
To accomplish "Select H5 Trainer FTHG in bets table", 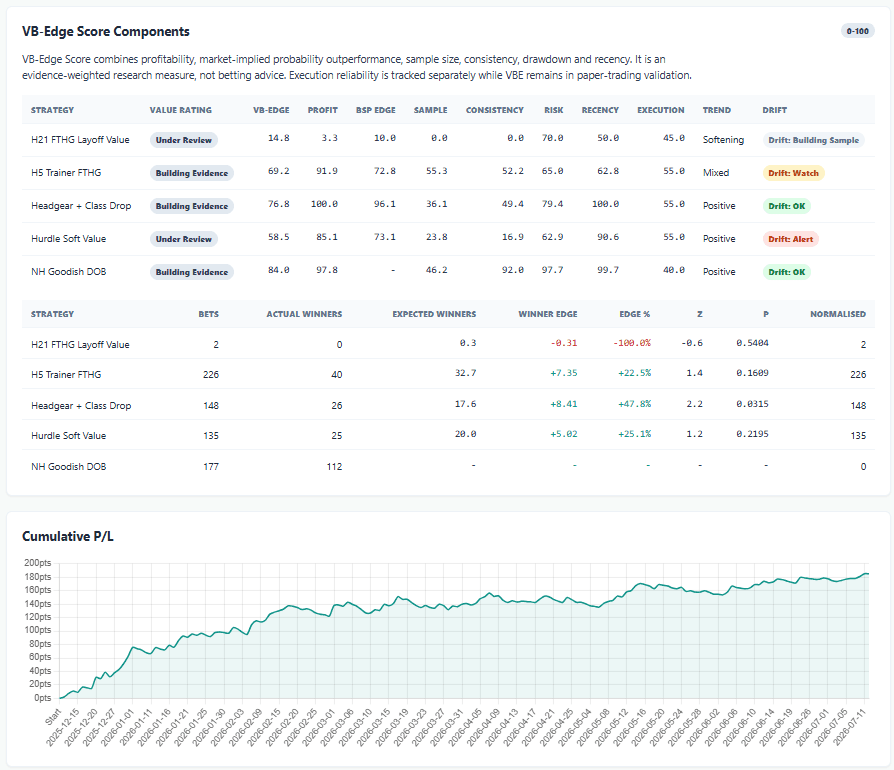I will click(66, 374).
